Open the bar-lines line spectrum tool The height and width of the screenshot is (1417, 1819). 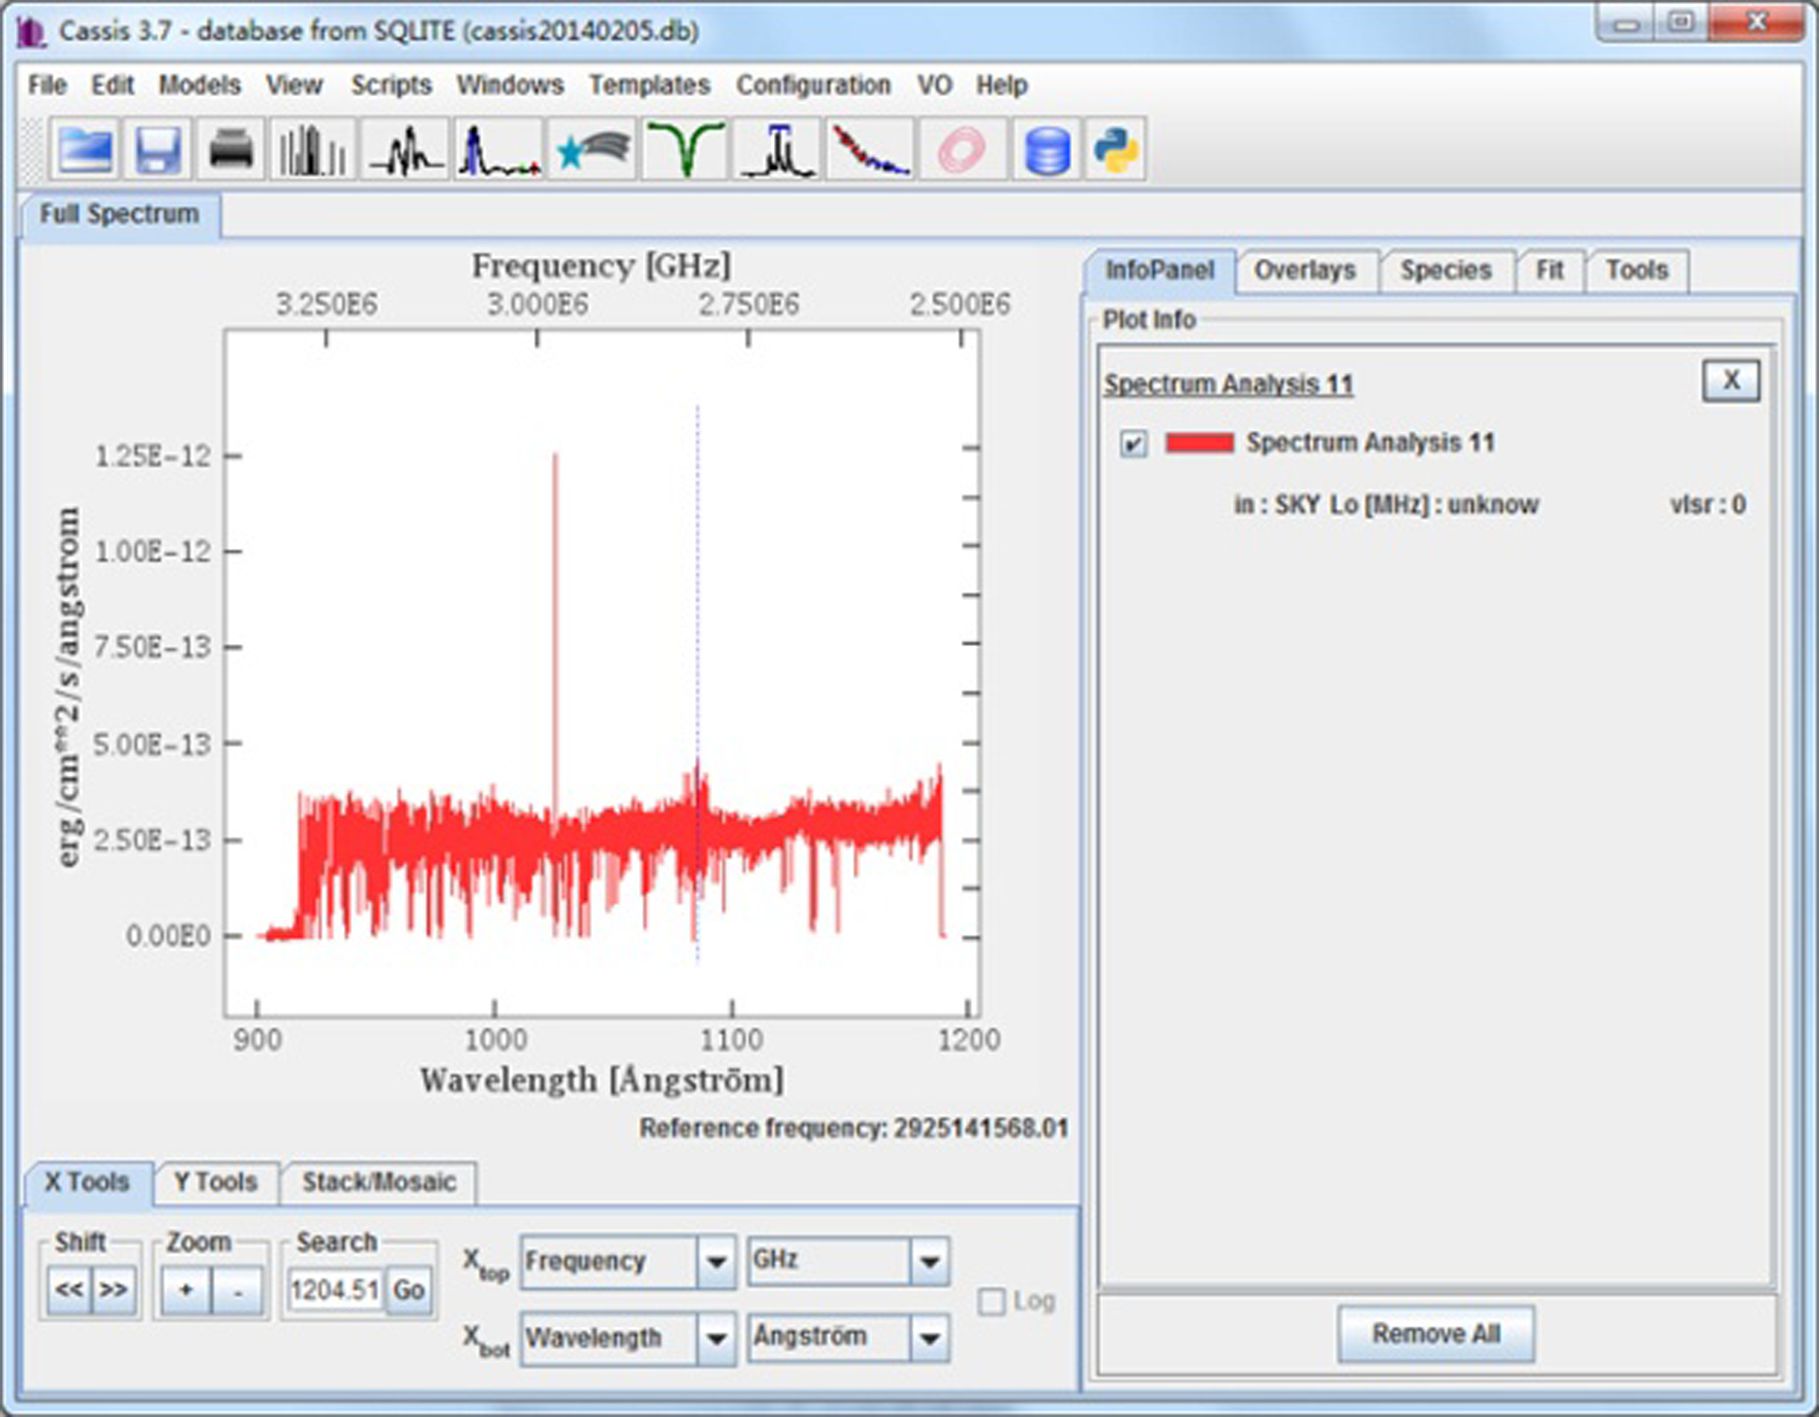(x=312, y=151)
